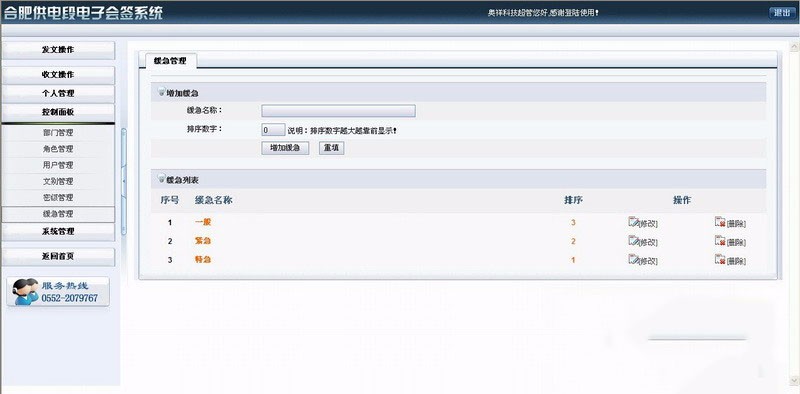
Task: Click the edit icon for 一般 row
Action: pos(633,221)
